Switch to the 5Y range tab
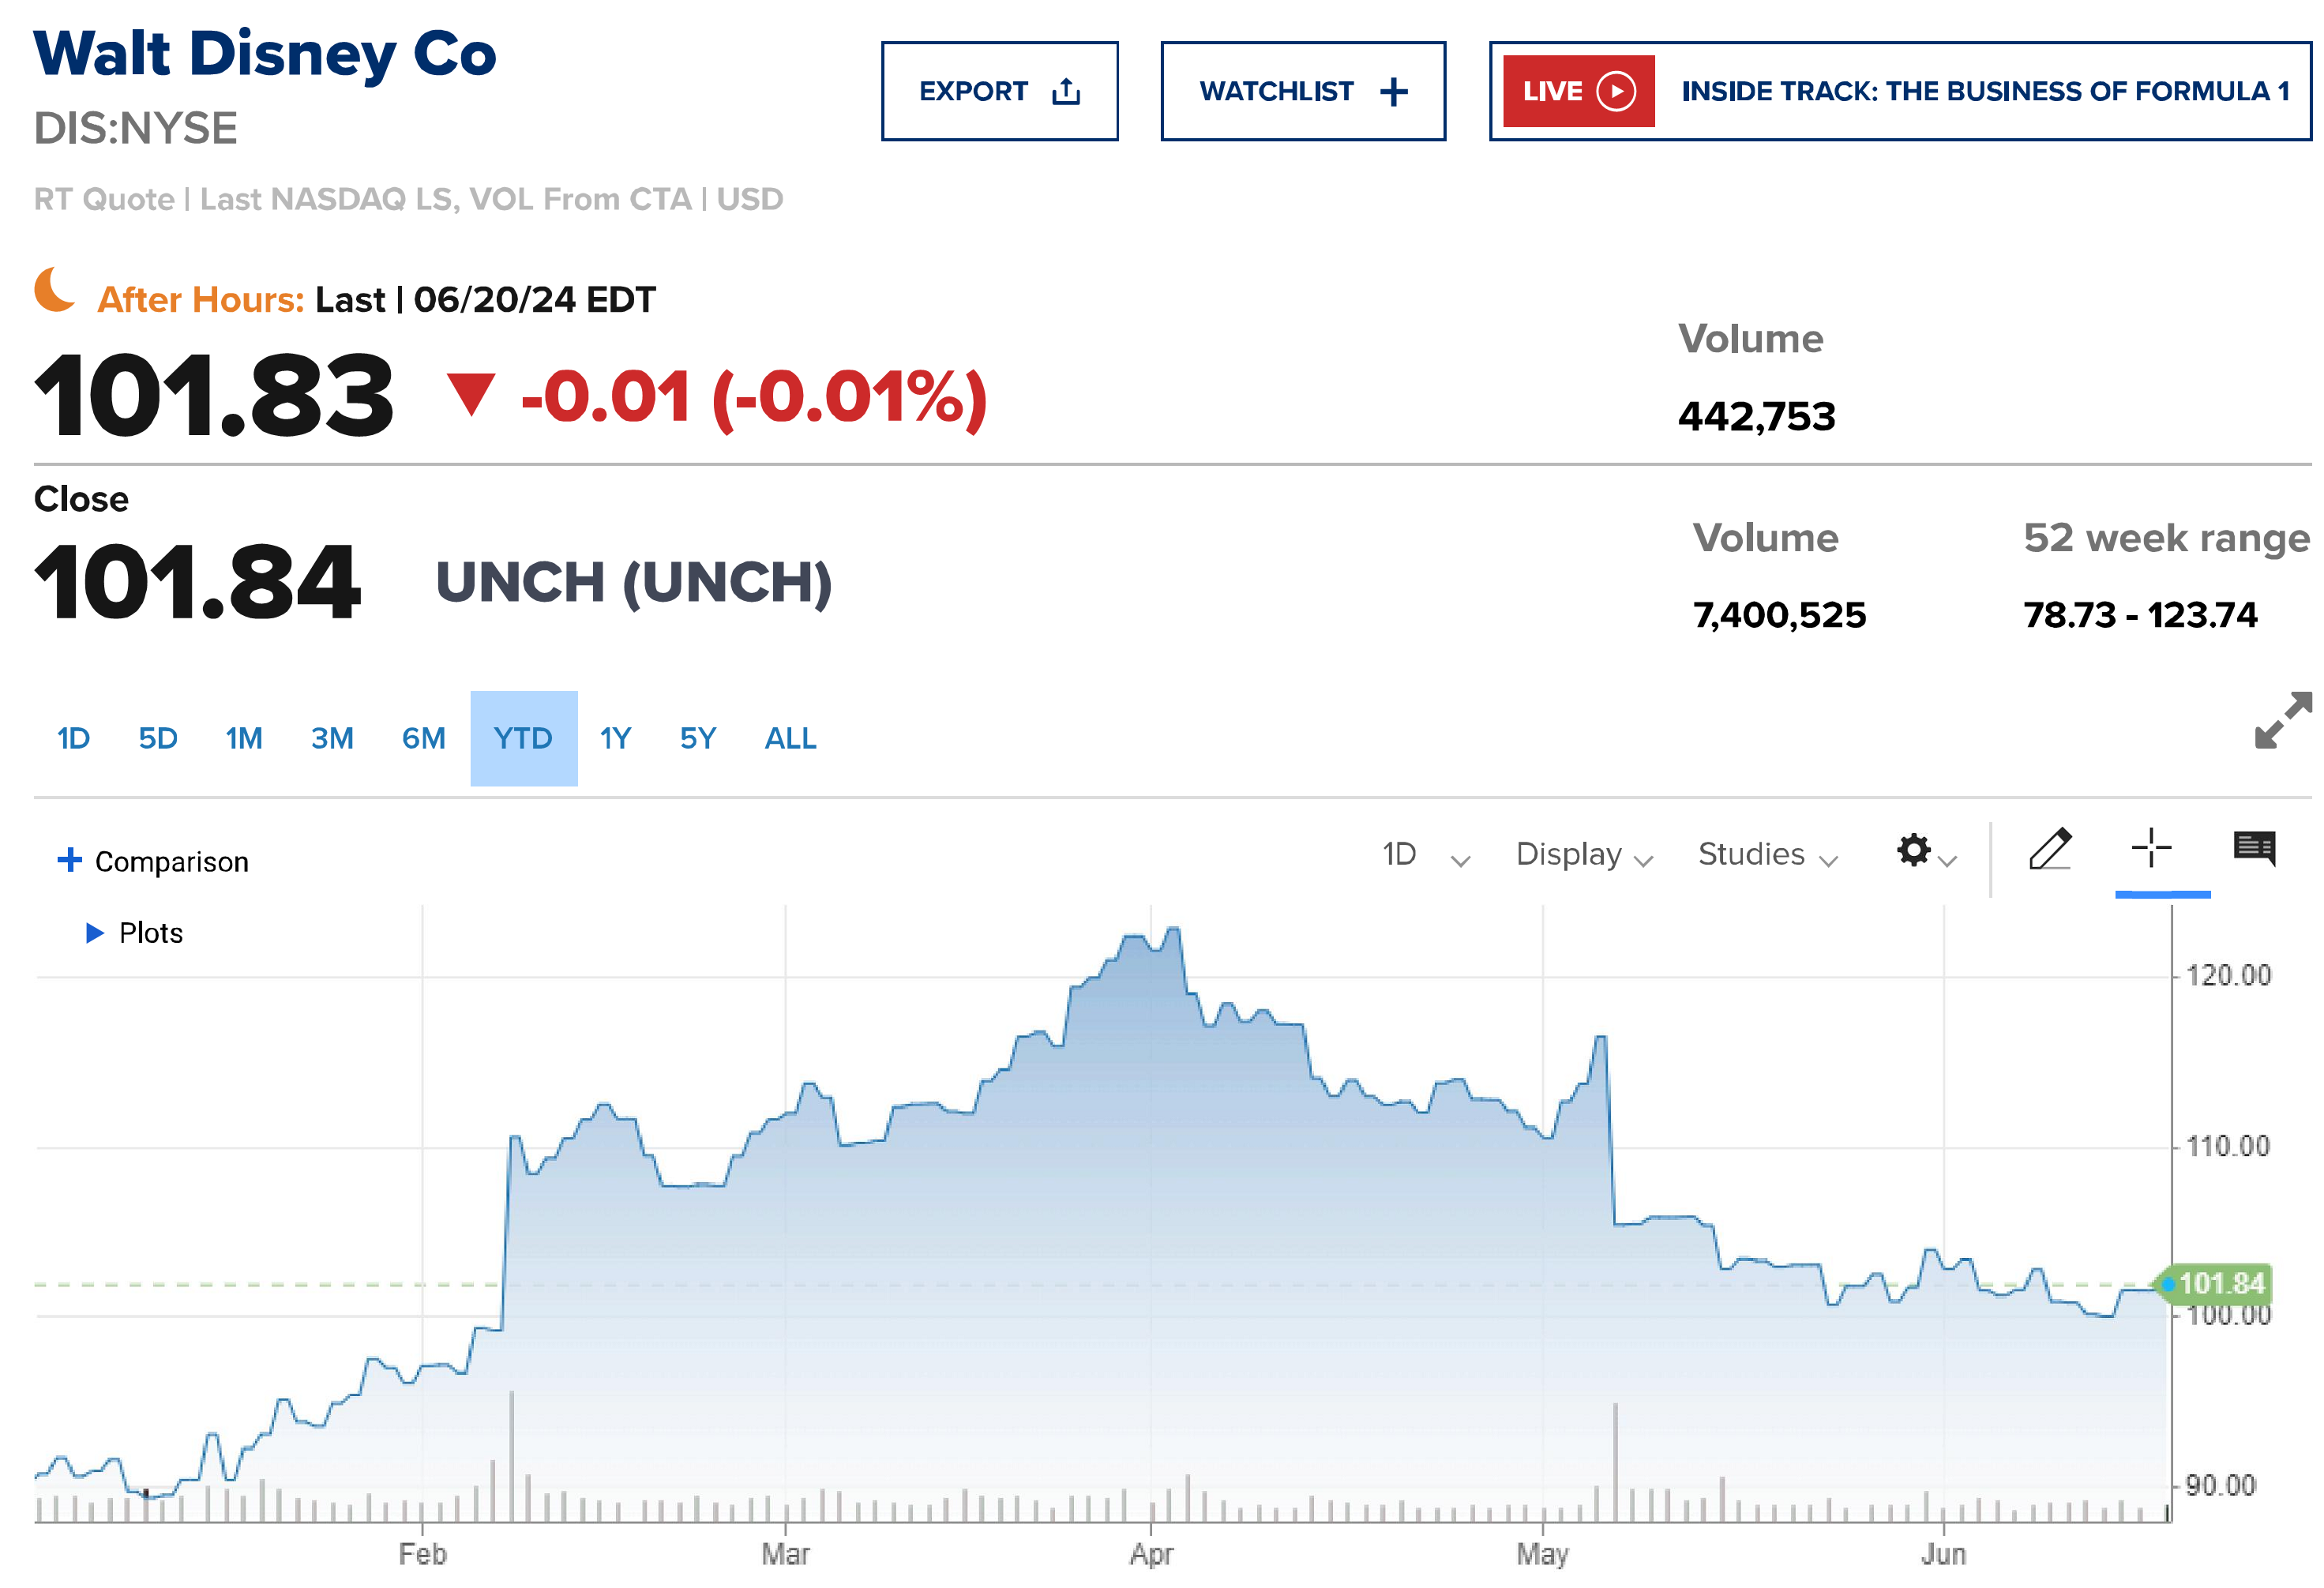This screenshot has width=2324, height=1588. [697, 739]
